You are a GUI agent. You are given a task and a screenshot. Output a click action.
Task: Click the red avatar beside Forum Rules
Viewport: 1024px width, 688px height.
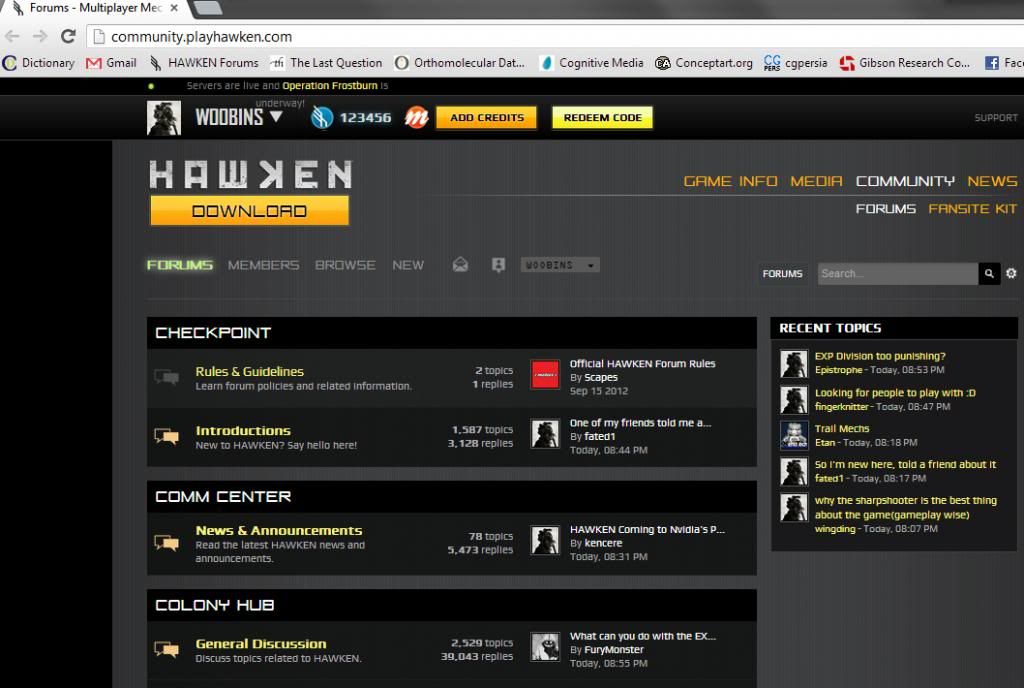[545, 375]
